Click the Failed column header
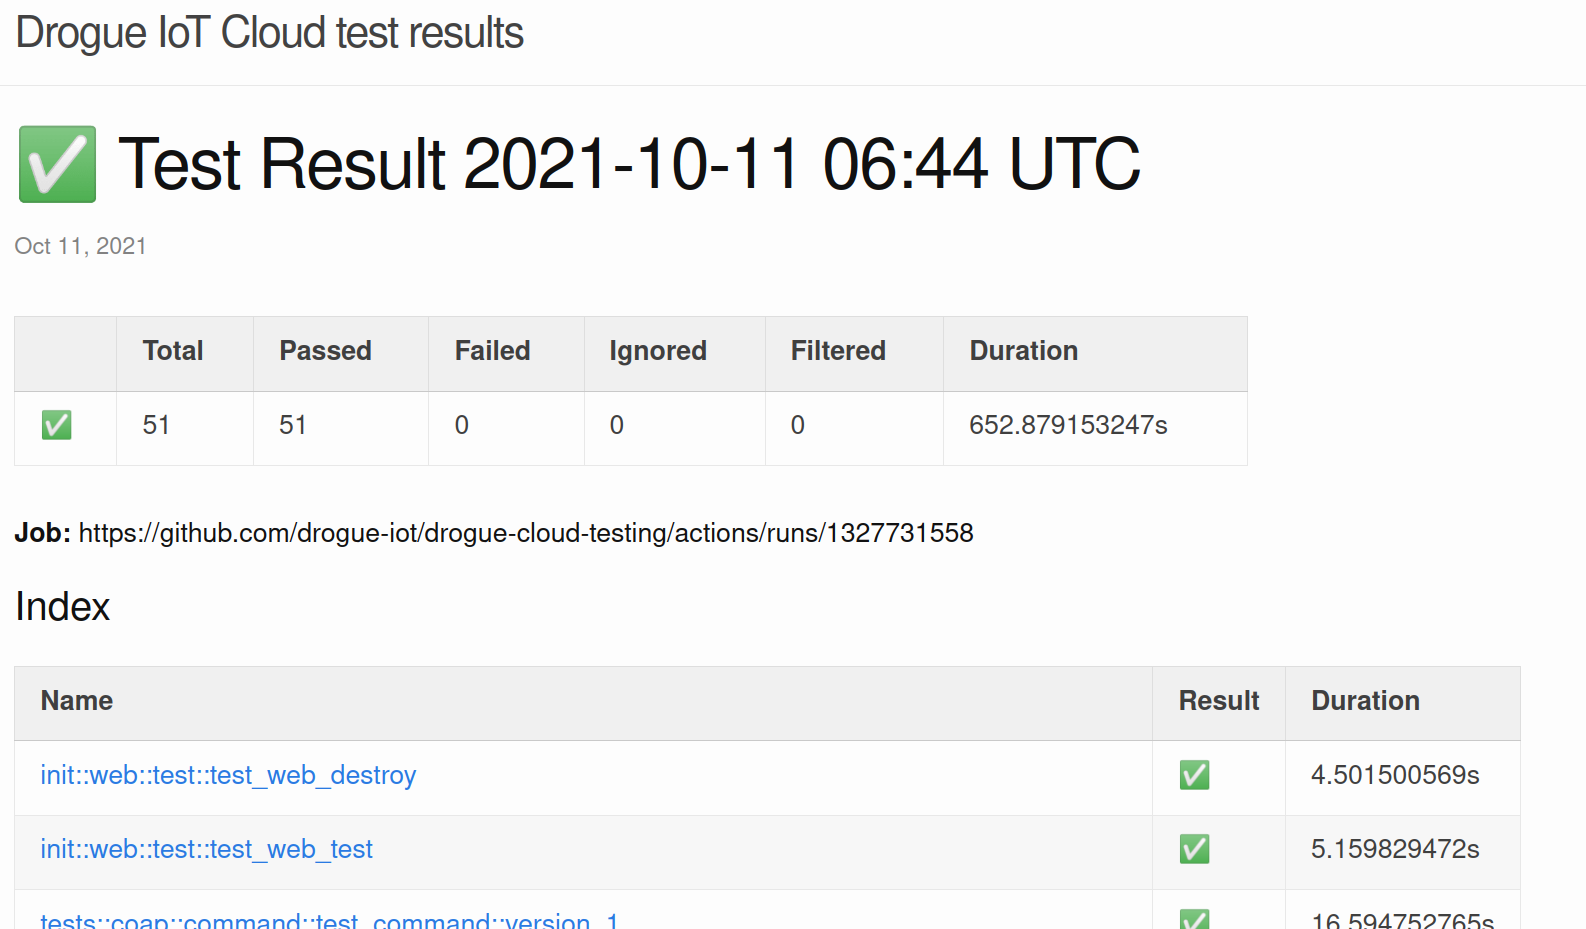The image size is (1586, 929). (492, 351)
